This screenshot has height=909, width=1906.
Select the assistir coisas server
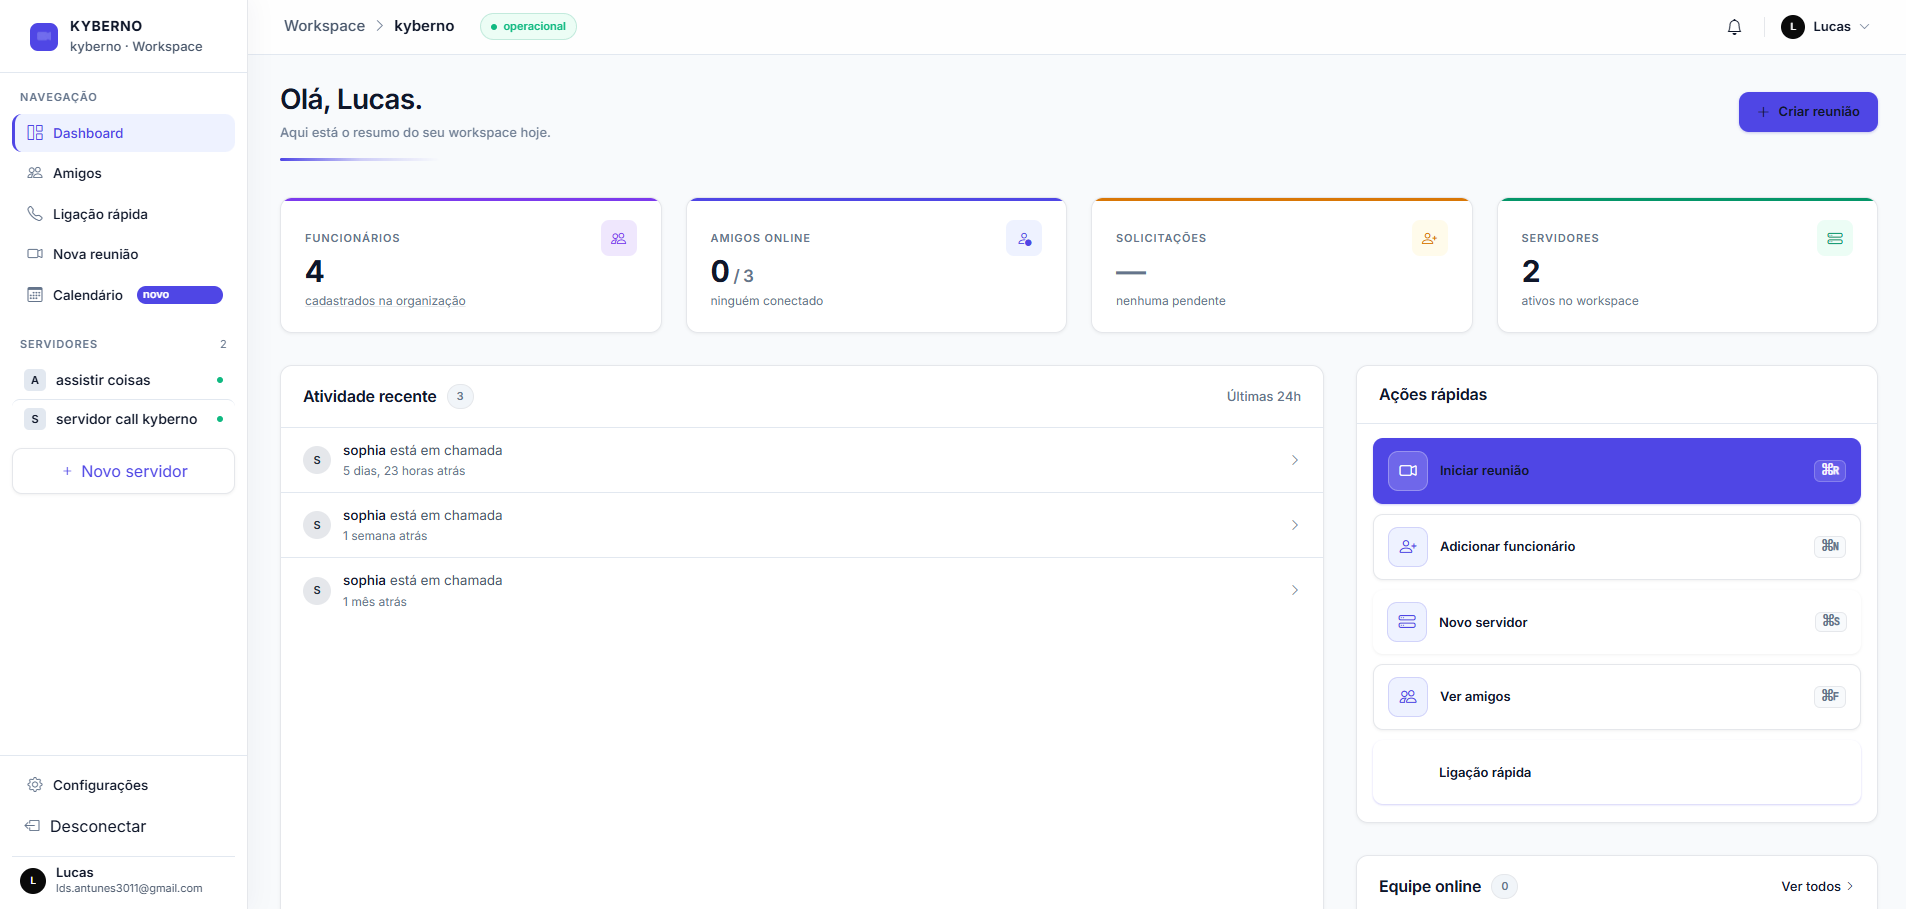coord(124,380)
